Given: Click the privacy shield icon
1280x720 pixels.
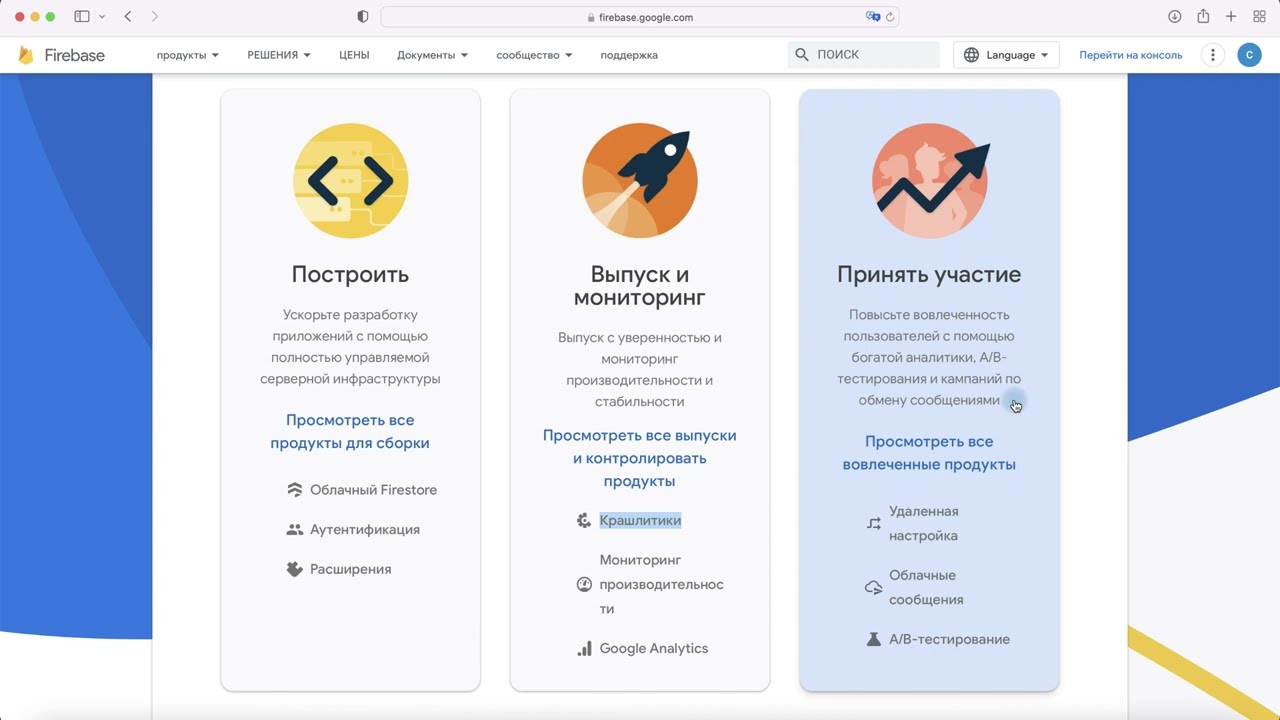Looking at the screenshot, I should pos(363,17).
